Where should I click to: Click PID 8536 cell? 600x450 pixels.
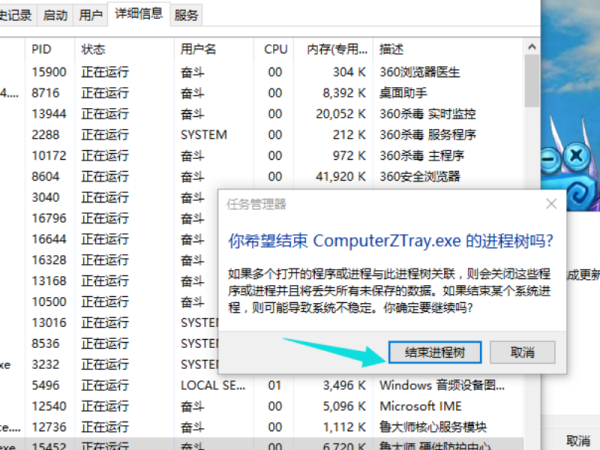click(x=46, y=344)
